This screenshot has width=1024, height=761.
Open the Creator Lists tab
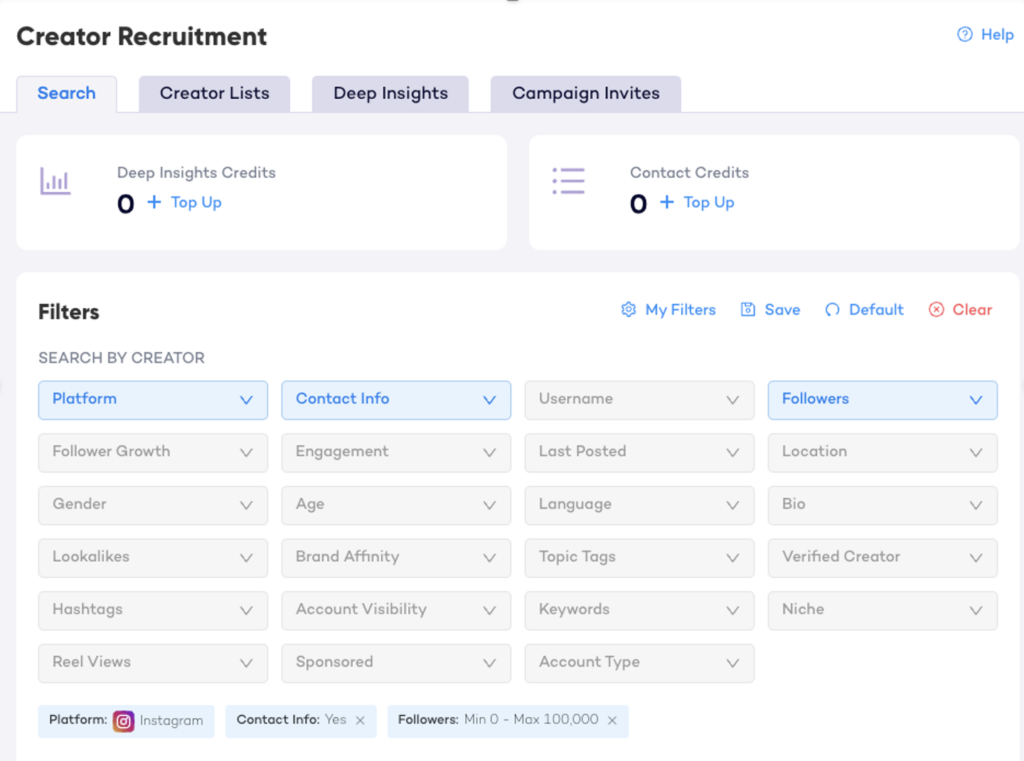tap(214, 94)
